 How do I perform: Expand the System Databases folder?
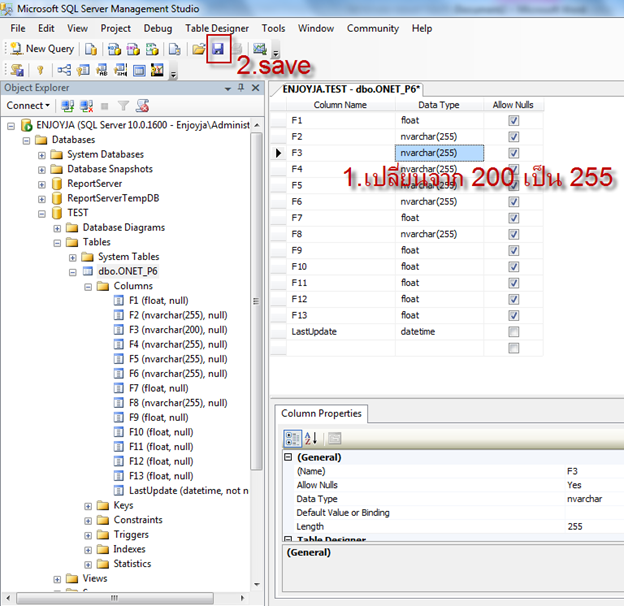pyautogui.click(x=42, y=155)
